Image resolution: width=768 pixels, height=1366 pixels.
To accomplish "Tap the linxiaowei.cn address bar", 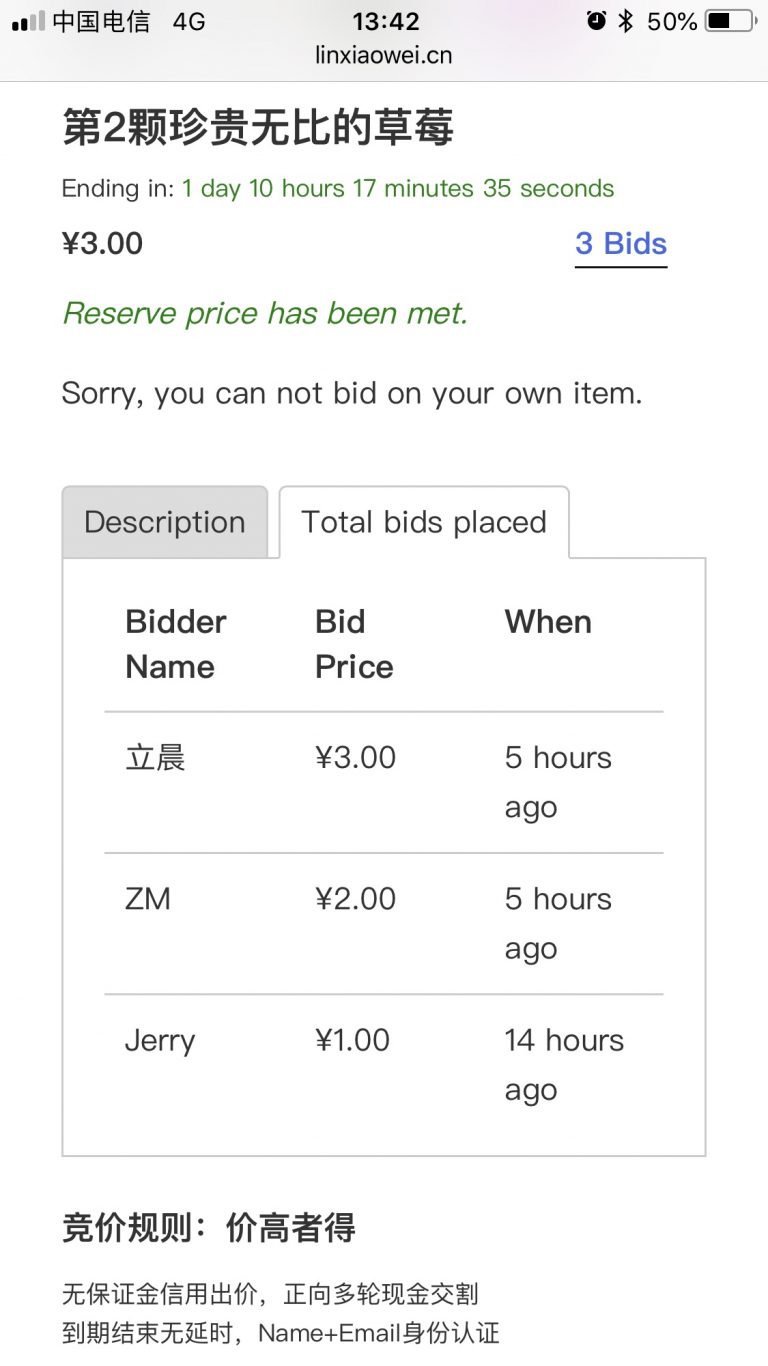I will pos(384,56).
